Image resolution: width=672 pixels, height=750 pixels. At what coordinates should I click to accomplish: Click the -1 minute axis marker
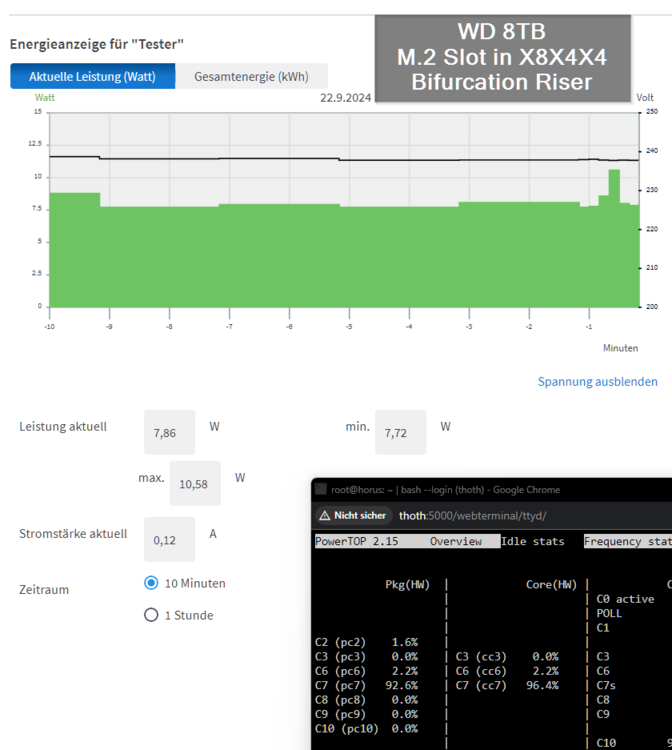point(589,327)
